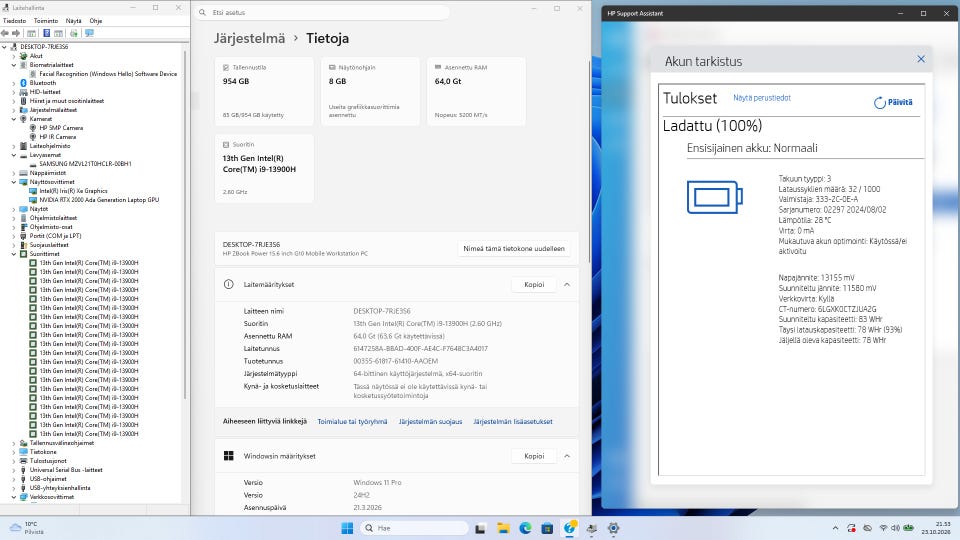Expand the Akut category

tap(14, 56)
